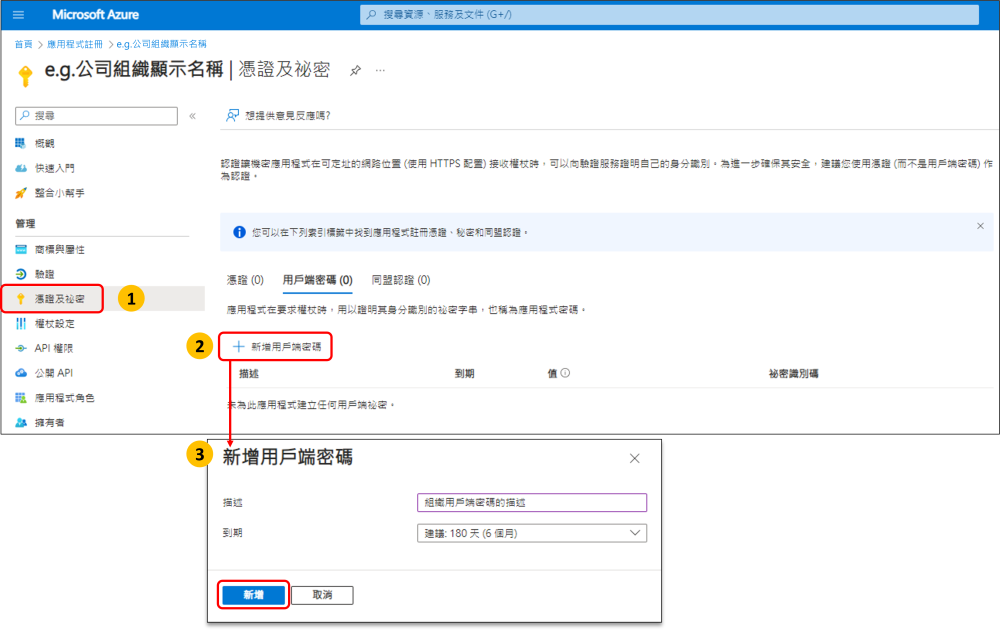Dismiss the info banner with X
The image size is (1000, 630).
(980, 226)
